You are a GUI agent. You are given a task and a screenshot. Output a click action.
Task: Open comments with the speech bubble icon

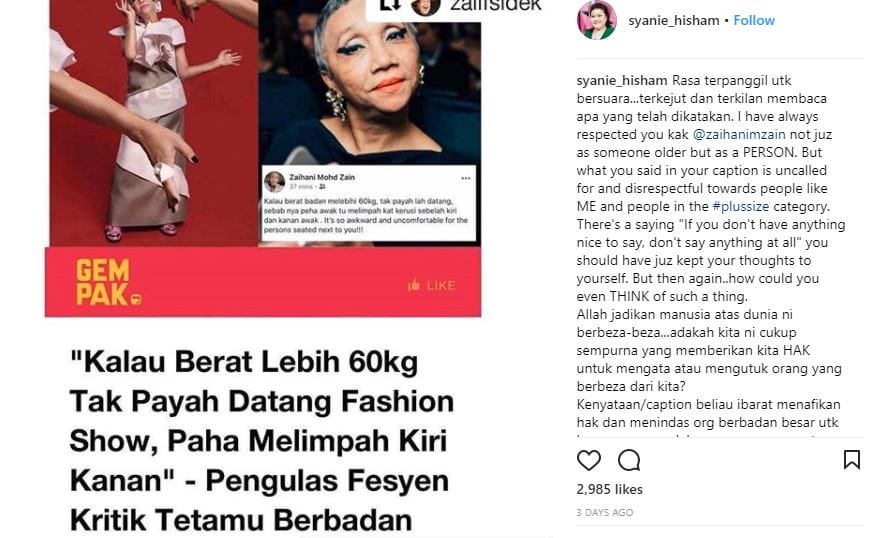tap(629, 460)
